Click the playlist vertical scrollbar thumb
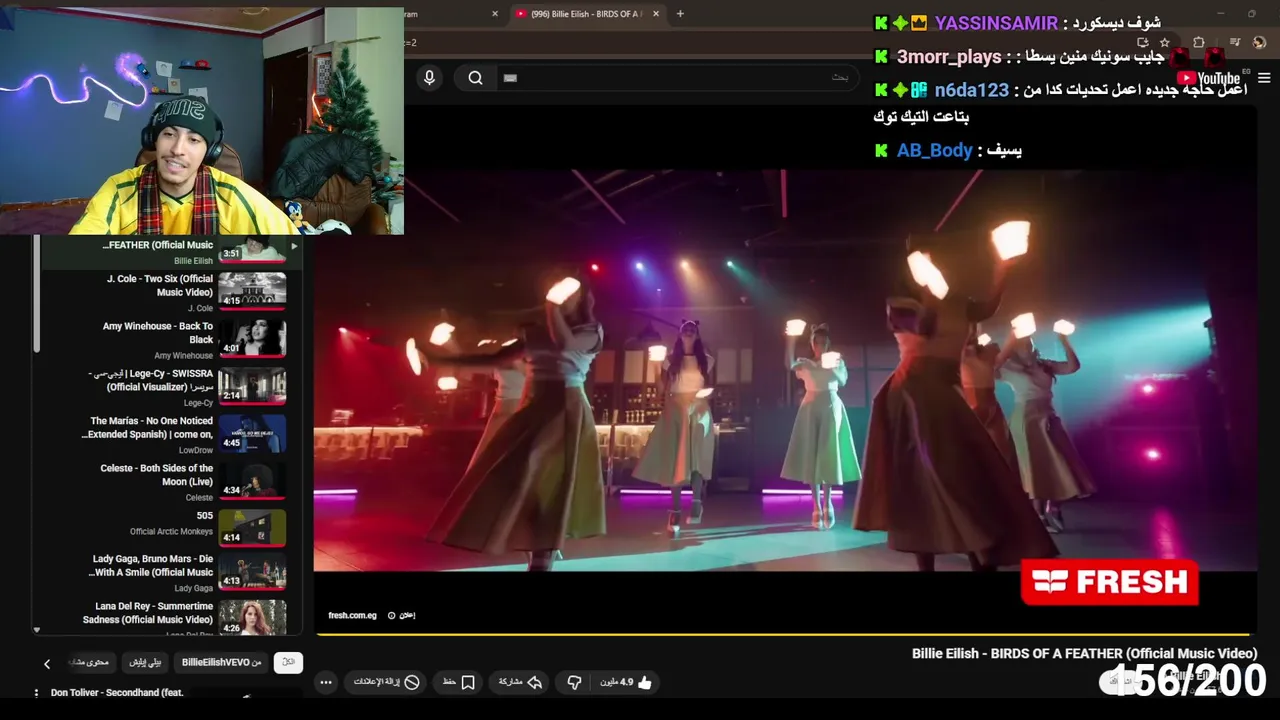This screenshot has height=720, width=1280. click(x=37, y=294)
